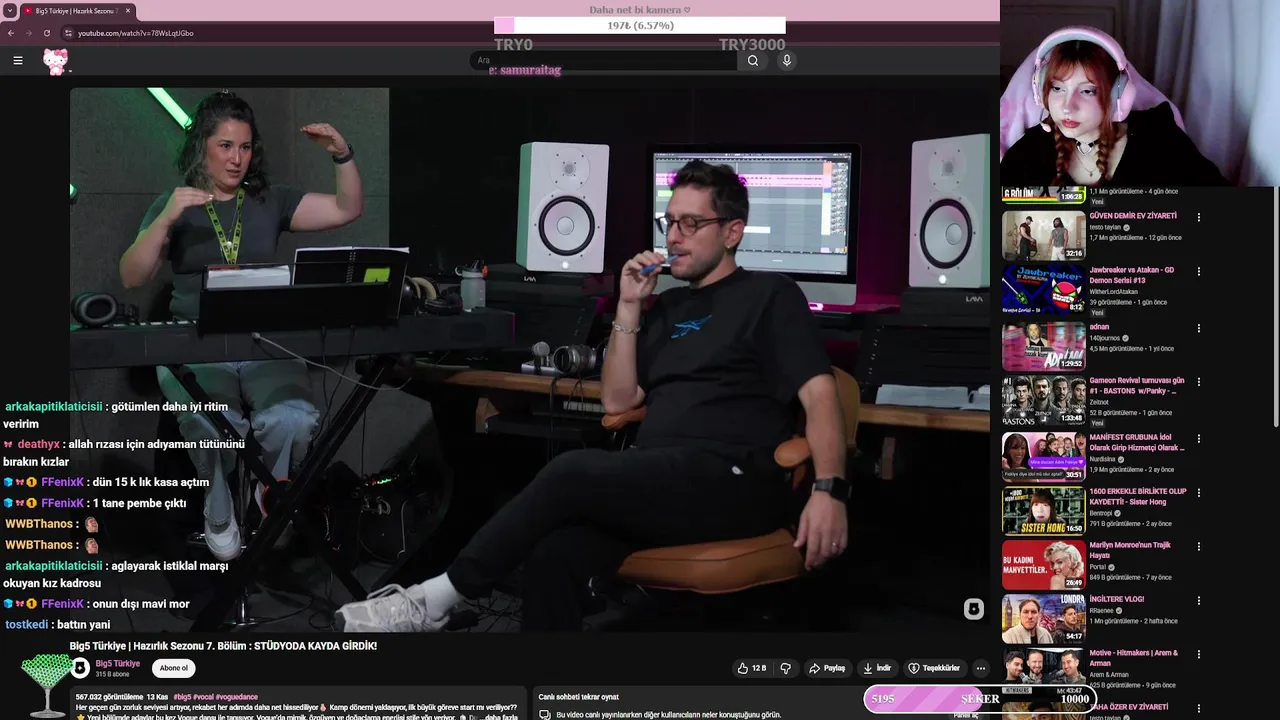The image size is (1280, 720).
Task: Open MANİFEST GRUBUNA İdol video thumbnail
Action: (x=1044, y=456)
